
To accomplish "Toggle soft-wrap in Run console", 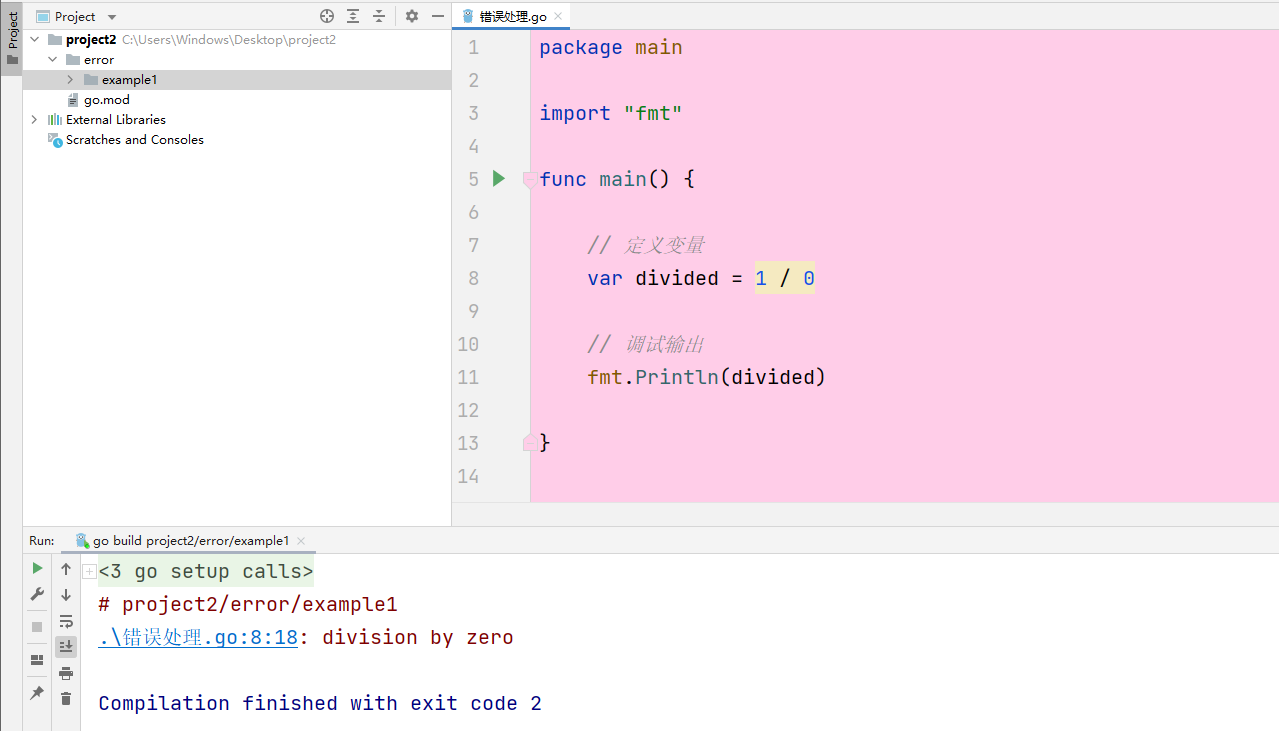I will pos(66,621).
